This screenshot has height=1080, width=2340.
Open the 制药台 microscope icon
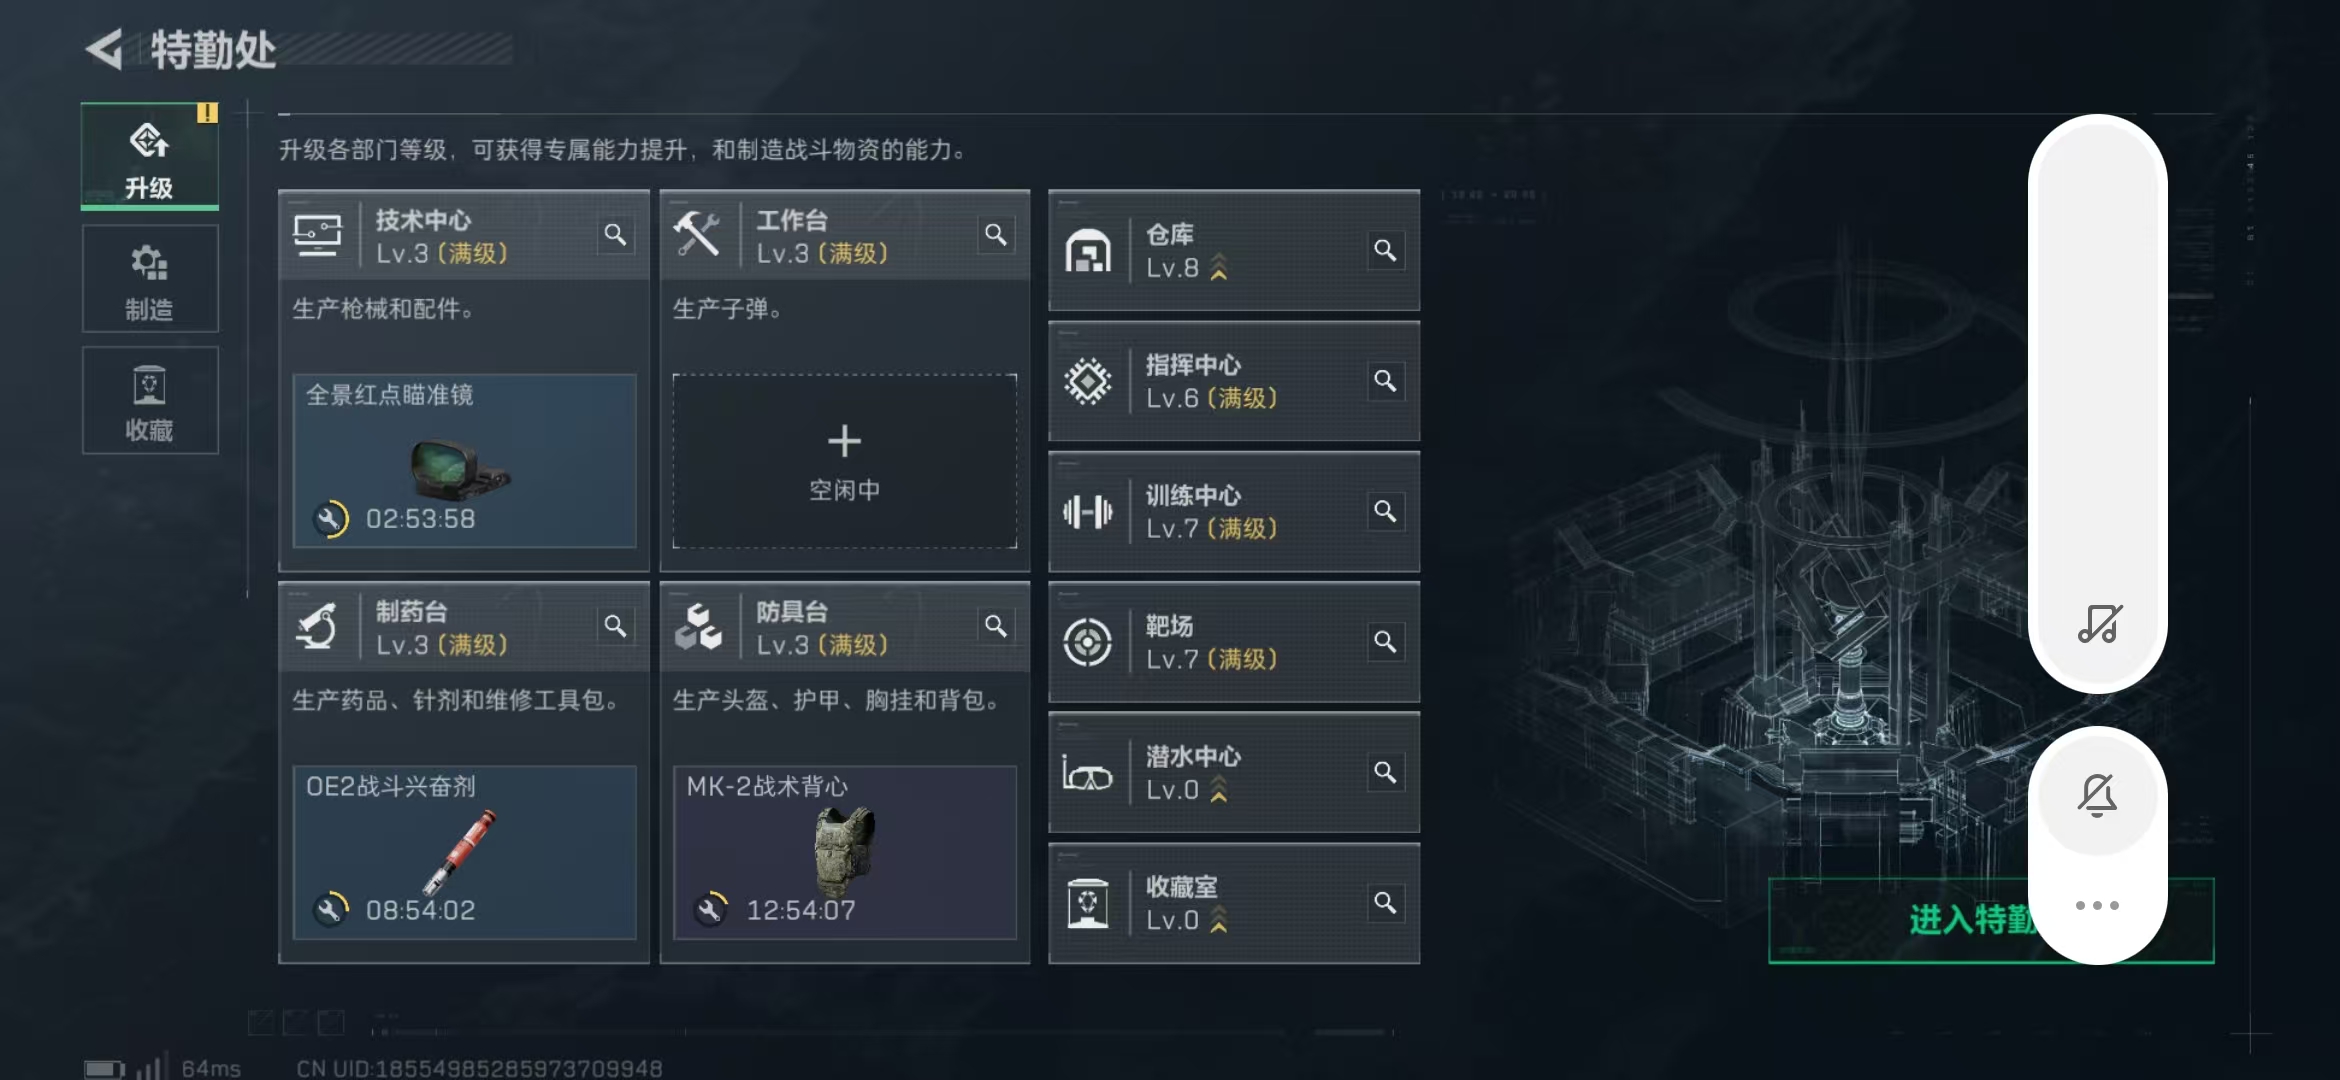(317, 627)
